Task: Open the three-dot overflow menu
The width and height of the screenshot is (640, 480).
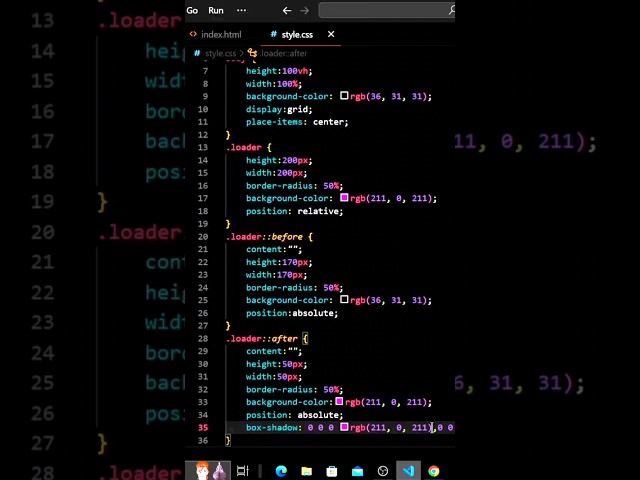Action: [x=242, y=10]
